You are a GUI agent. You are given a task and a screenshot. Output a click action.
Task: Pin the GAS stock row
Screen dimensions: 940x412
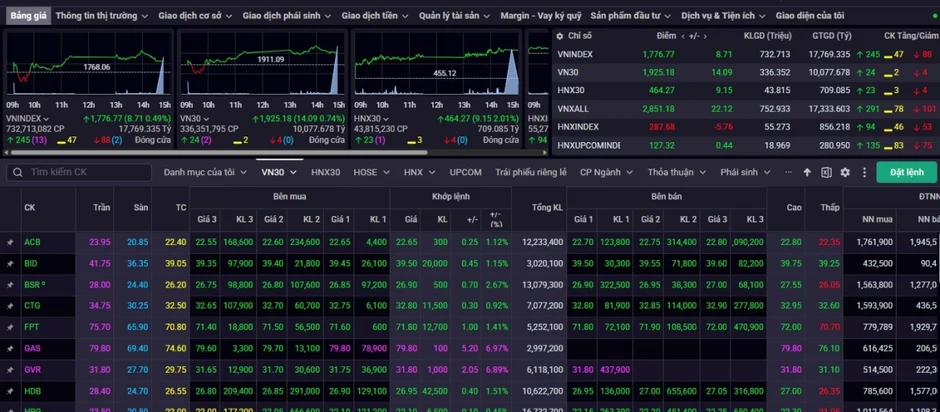click(10, 348)
